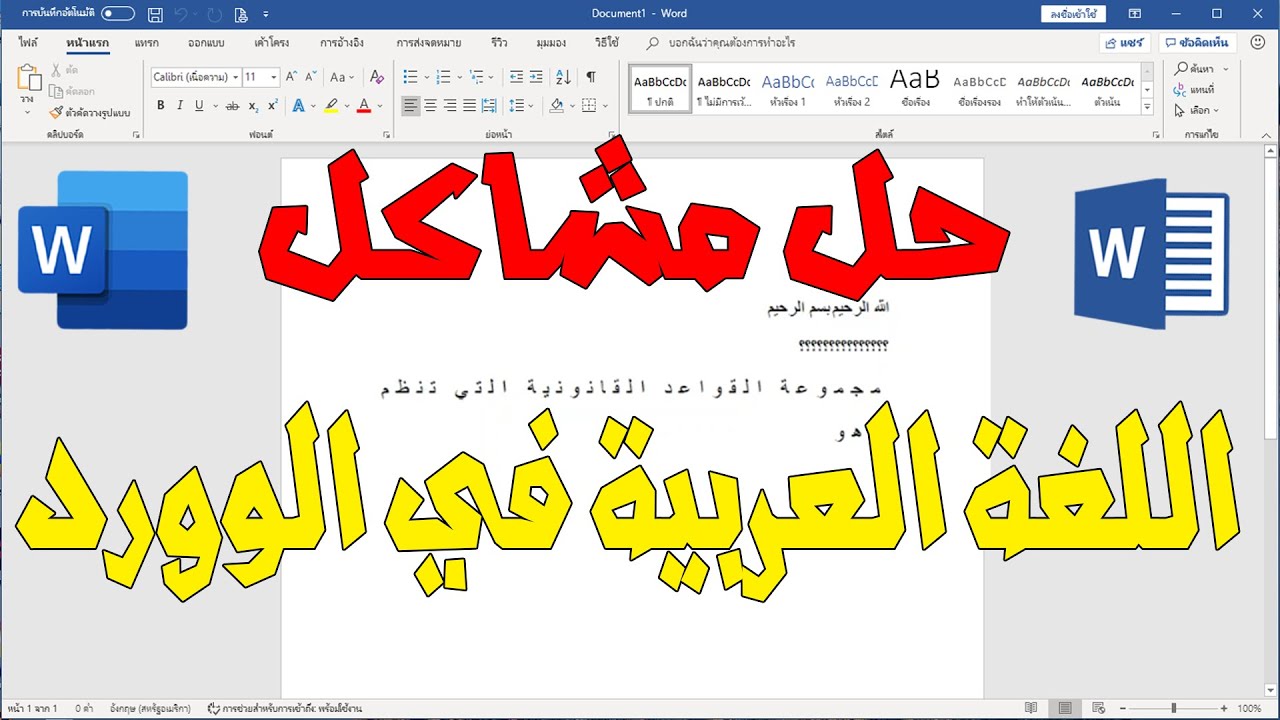This screenshot has height=720, width=1280.
Task: Click the Text Effects blue A icon
Action: [x=298, y=105]
